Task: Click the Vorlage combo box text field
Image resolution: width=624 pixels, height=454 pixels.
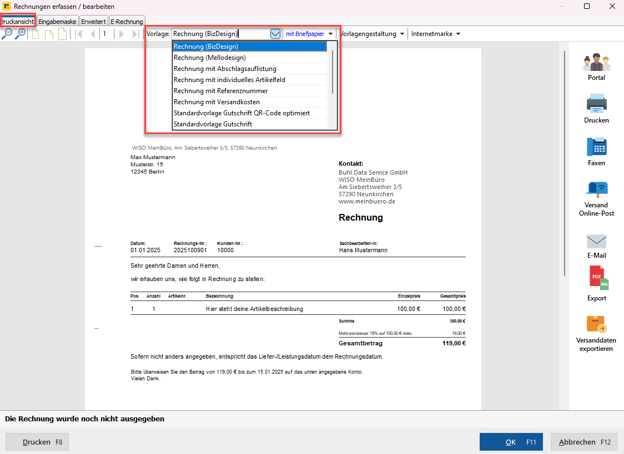Action: coord(220,34)
